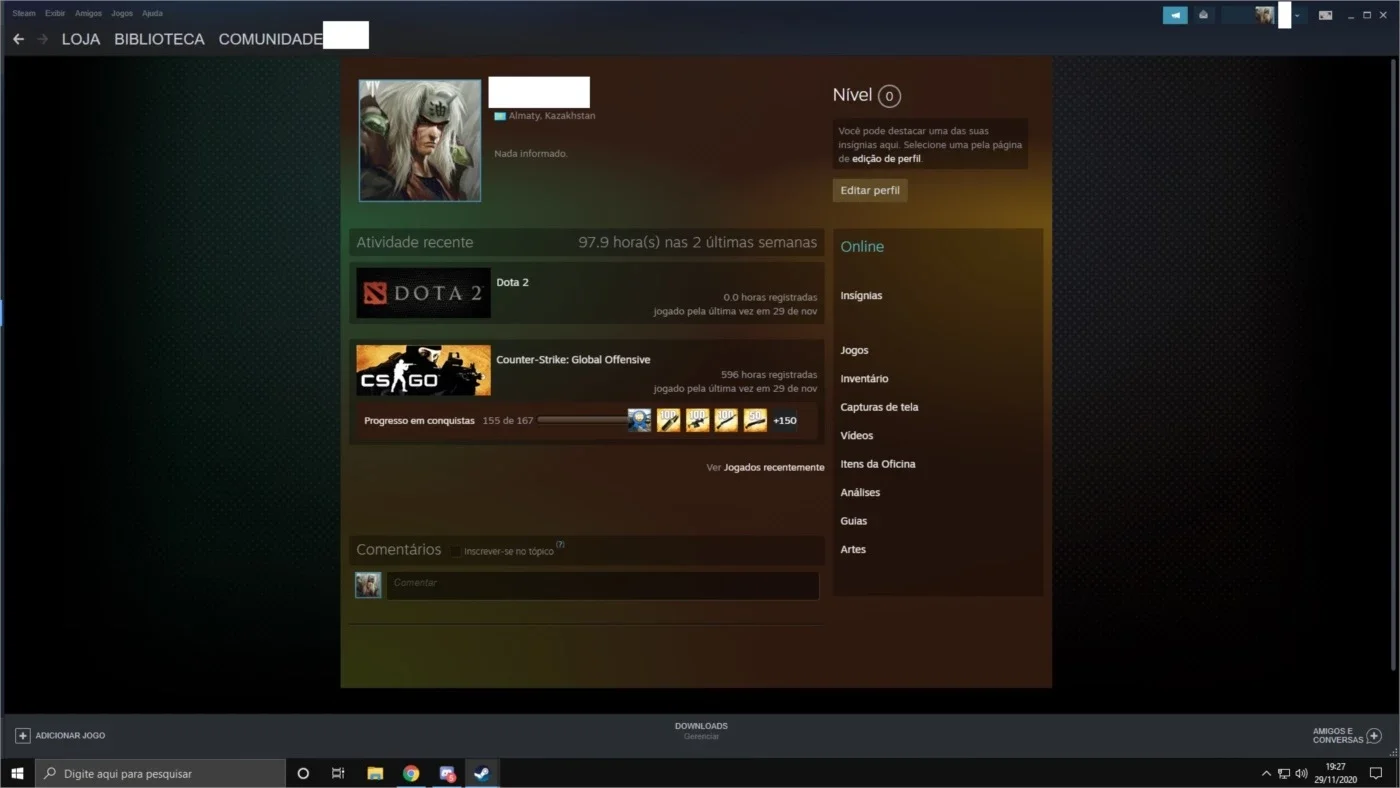Click the Kazakhstan flag icon
This screenshot has width=1400, height=788.
(500, 116)
